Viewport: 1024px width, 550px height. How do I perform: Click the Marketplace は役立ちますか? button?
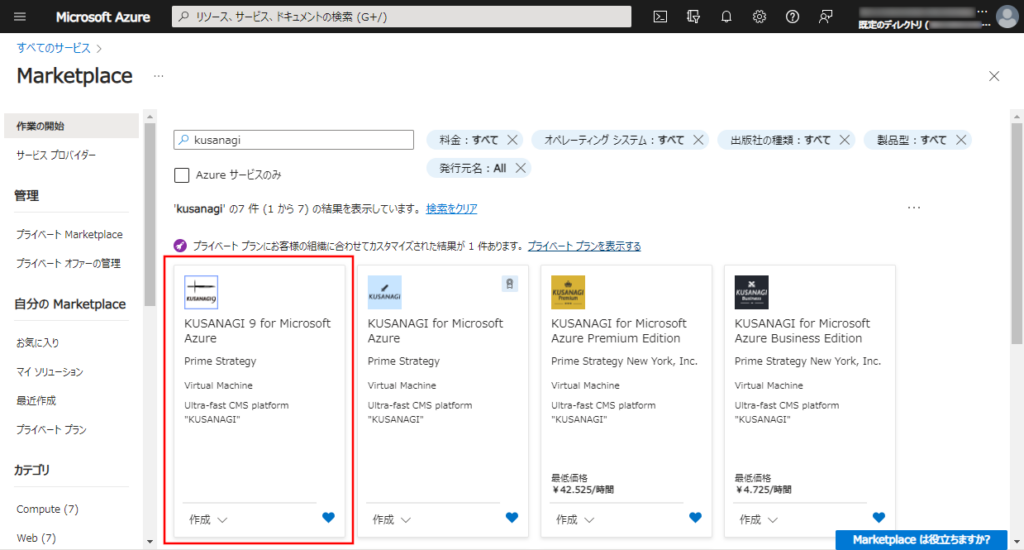921,540
